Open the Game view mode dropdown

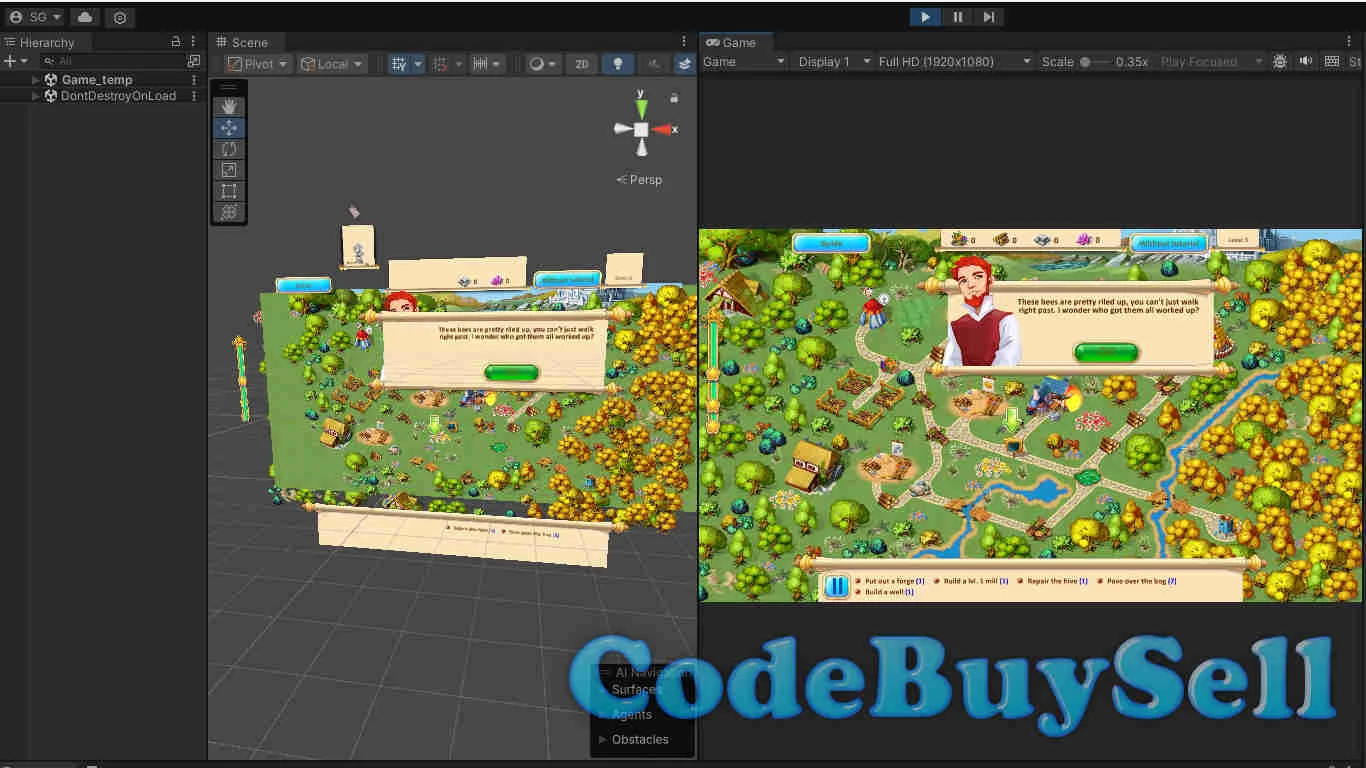tap(743, 61)
